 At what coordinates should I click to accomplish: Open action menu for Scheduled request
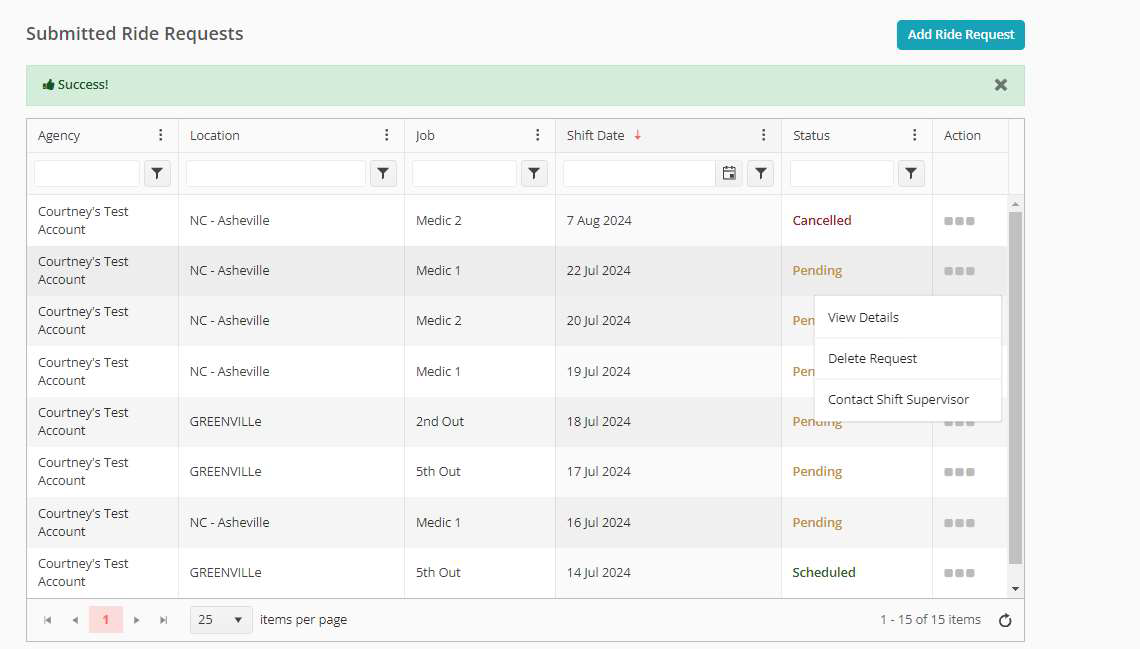tap(959, 573)
